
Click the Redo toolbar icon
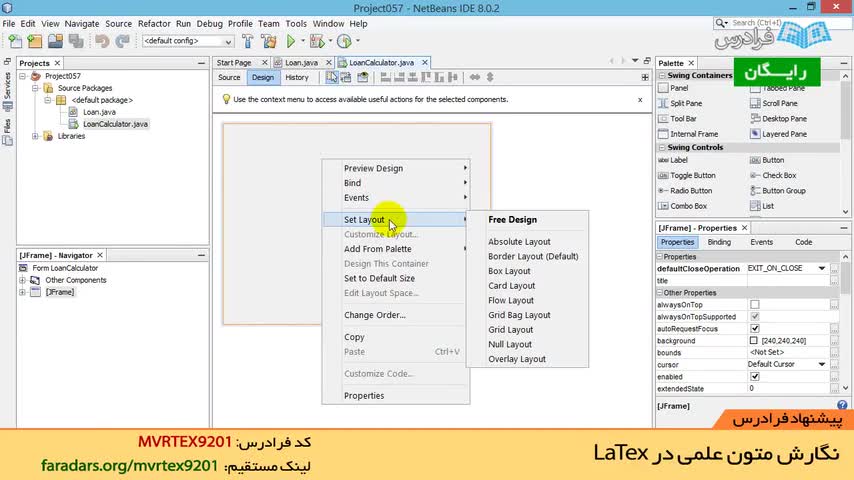click(x=123, y=41)
